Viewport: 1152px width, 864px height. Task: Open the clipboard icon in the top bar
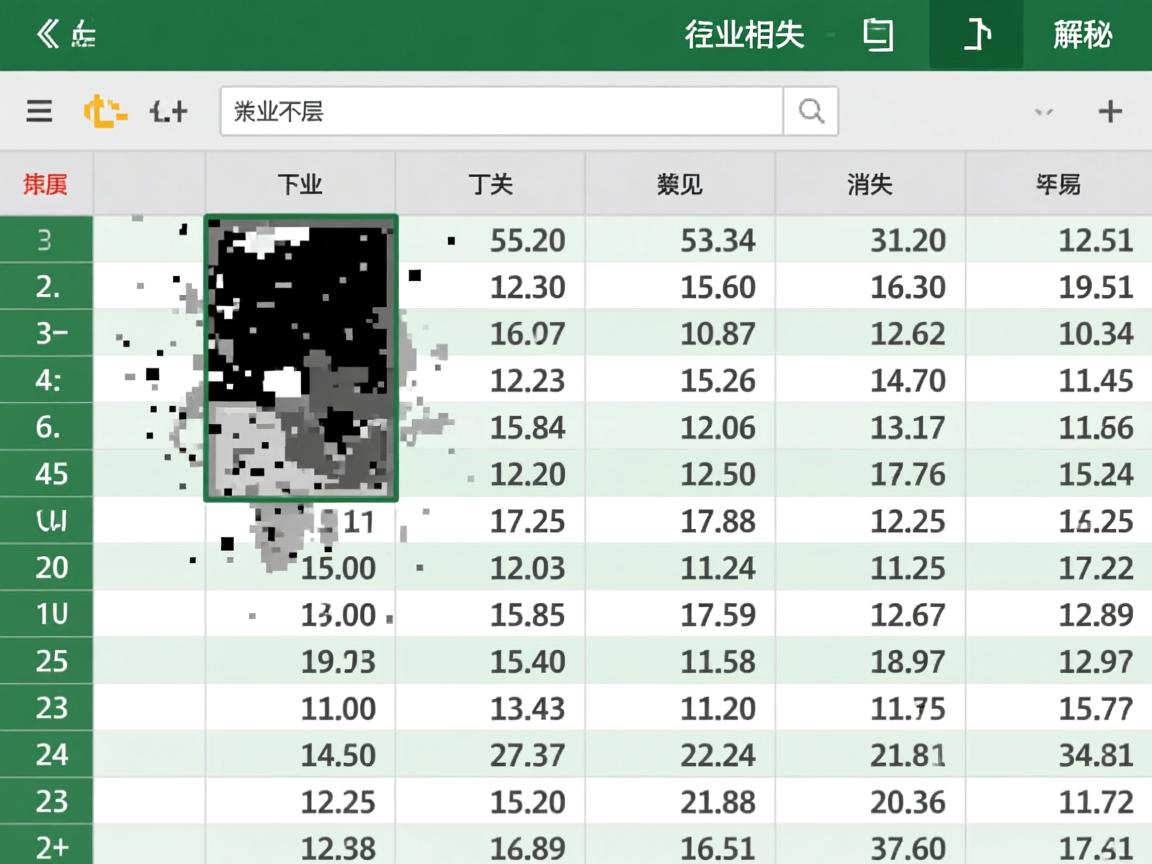877,33
